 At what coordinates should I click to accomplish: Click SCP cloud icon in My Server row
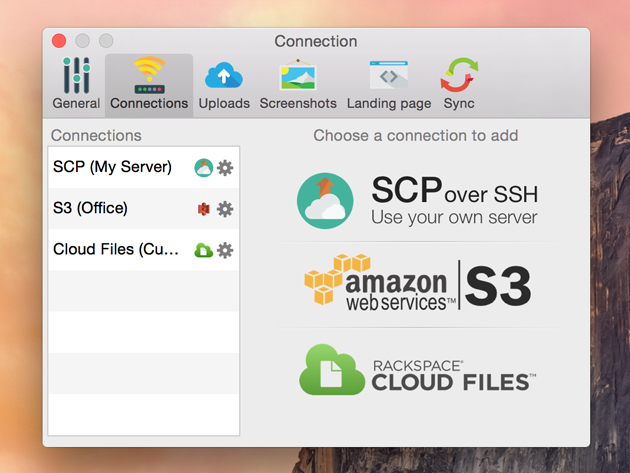pyautogui.click(x=204, y=168)
